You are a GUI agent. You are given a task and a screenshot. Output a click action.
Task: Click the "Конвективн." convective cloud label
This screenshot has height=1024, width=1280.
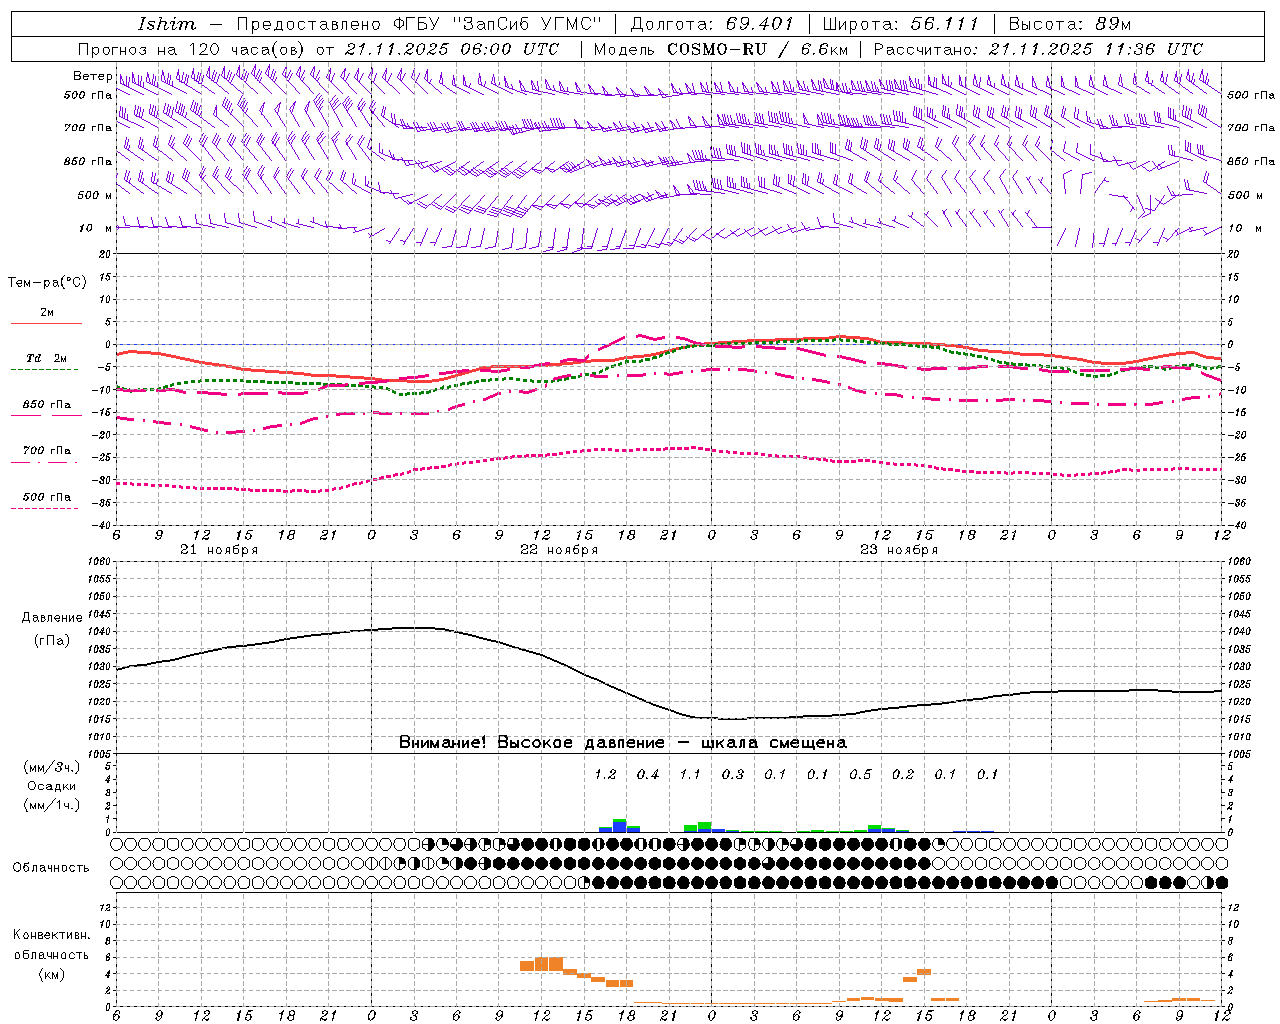(x=51, y=935)
